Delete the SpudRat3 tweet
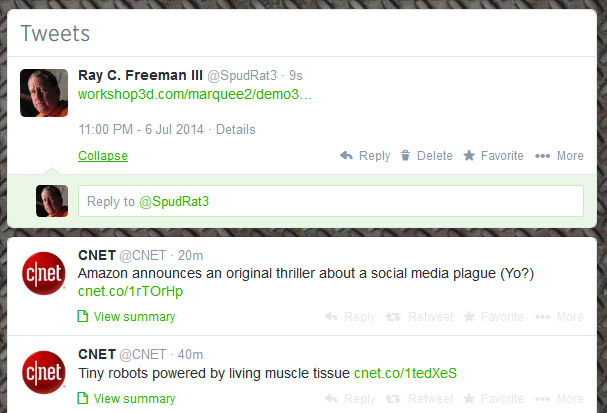This screenshot has height=413, width=607. (x=426, y=156)
